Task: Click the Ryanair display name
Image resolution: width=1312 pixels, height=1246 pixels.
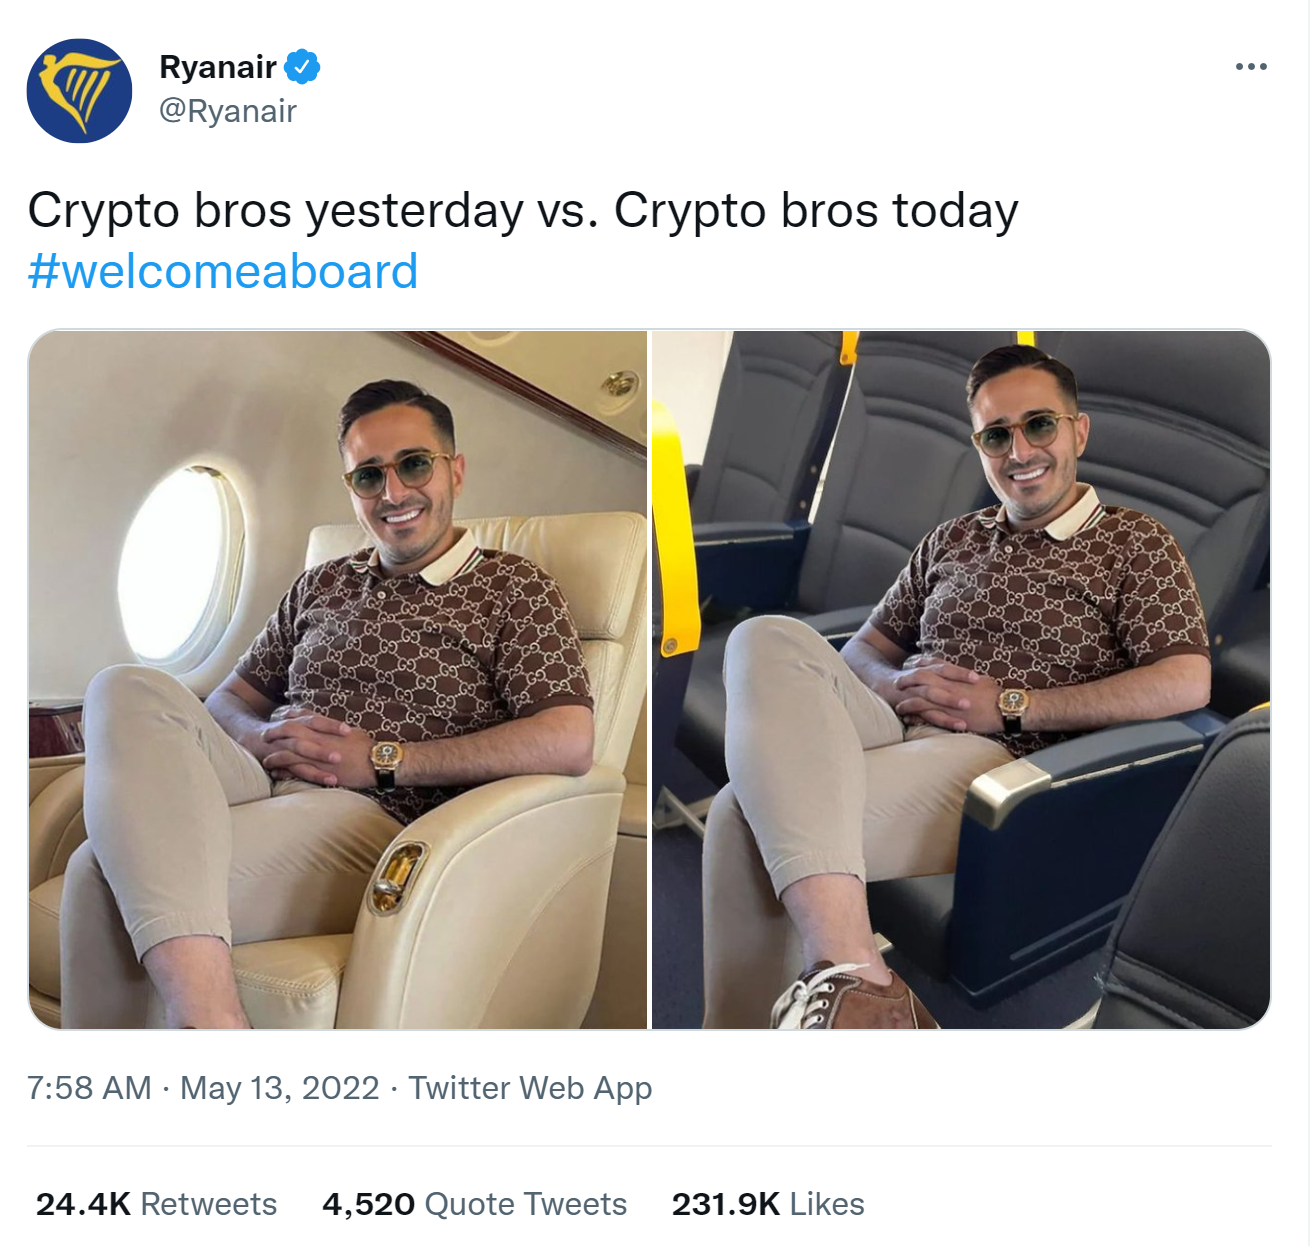Action: tap(218, 67)
